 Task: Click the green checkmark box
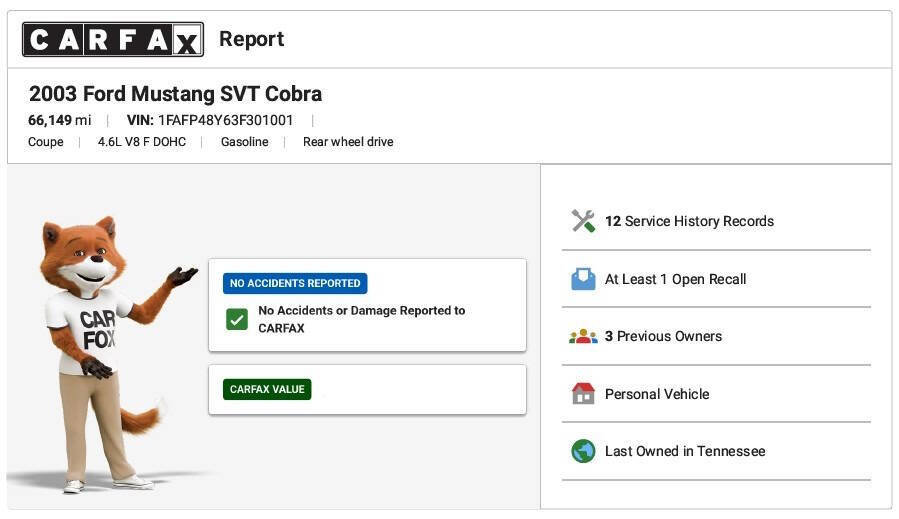[237, 319]
